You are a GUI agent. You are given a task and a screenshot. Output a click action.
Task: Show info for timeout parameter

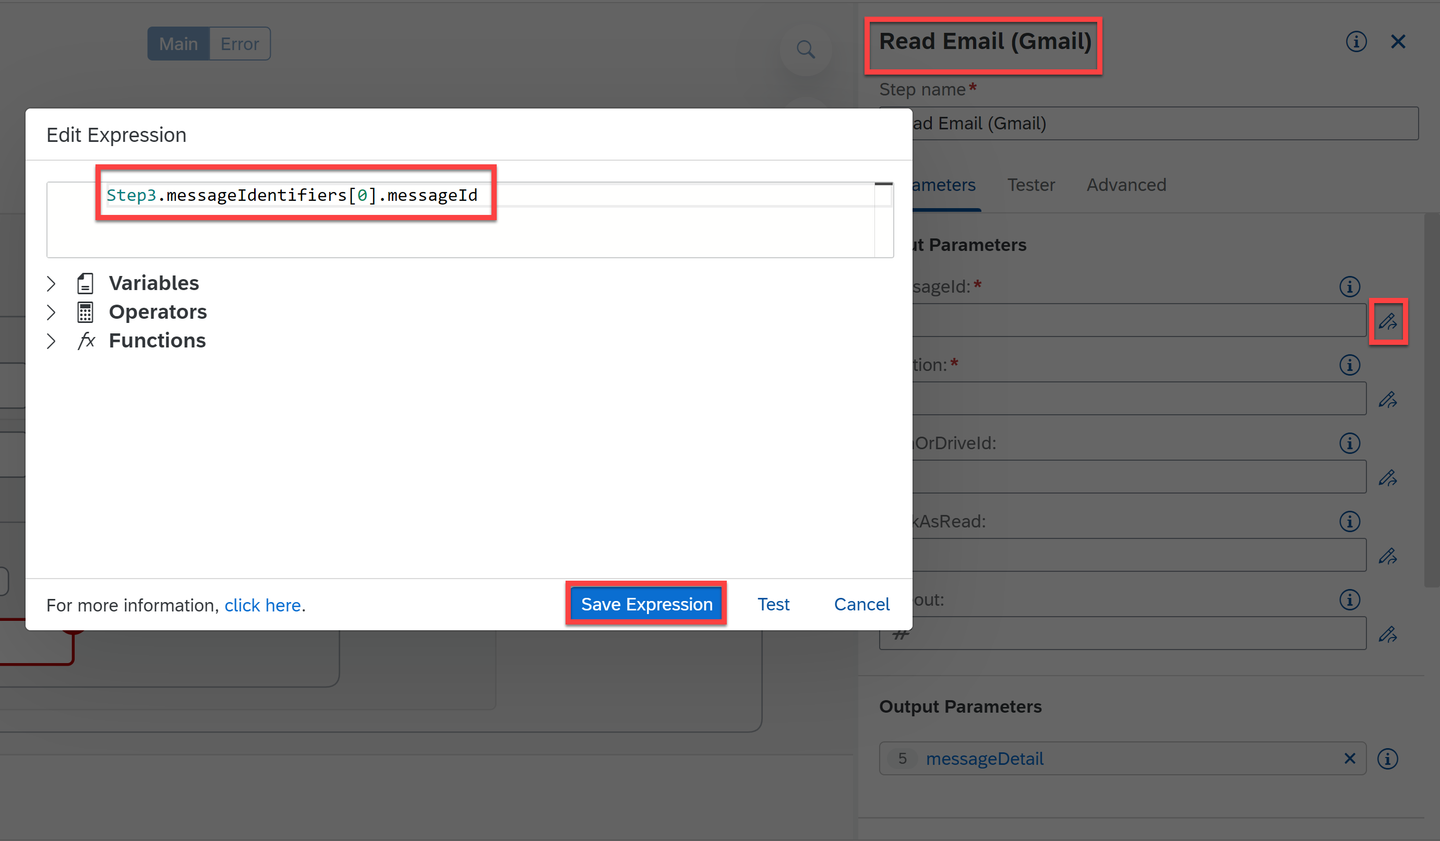pos(1350,600)
